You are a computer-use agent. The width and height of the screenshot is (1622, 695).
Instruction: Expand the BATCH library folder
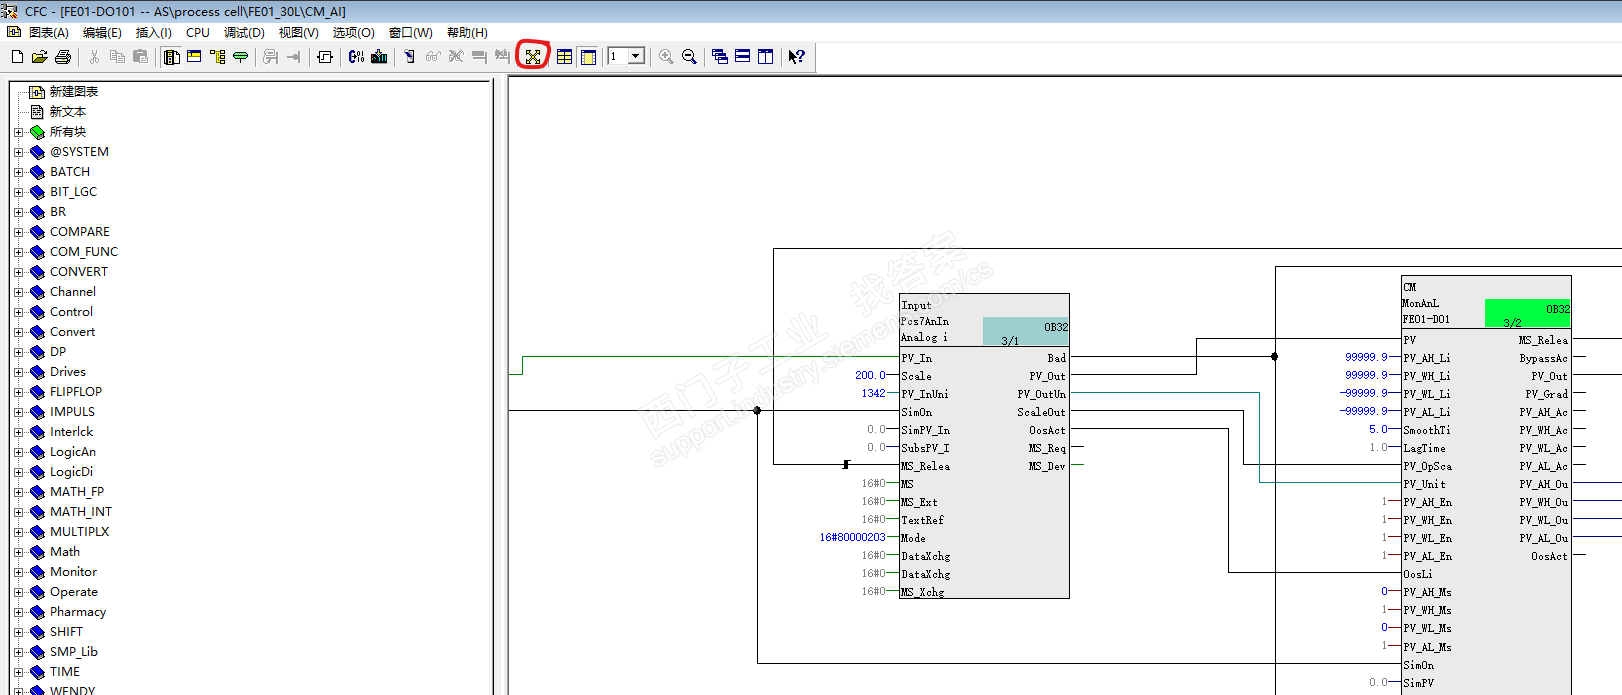point(18,172)
